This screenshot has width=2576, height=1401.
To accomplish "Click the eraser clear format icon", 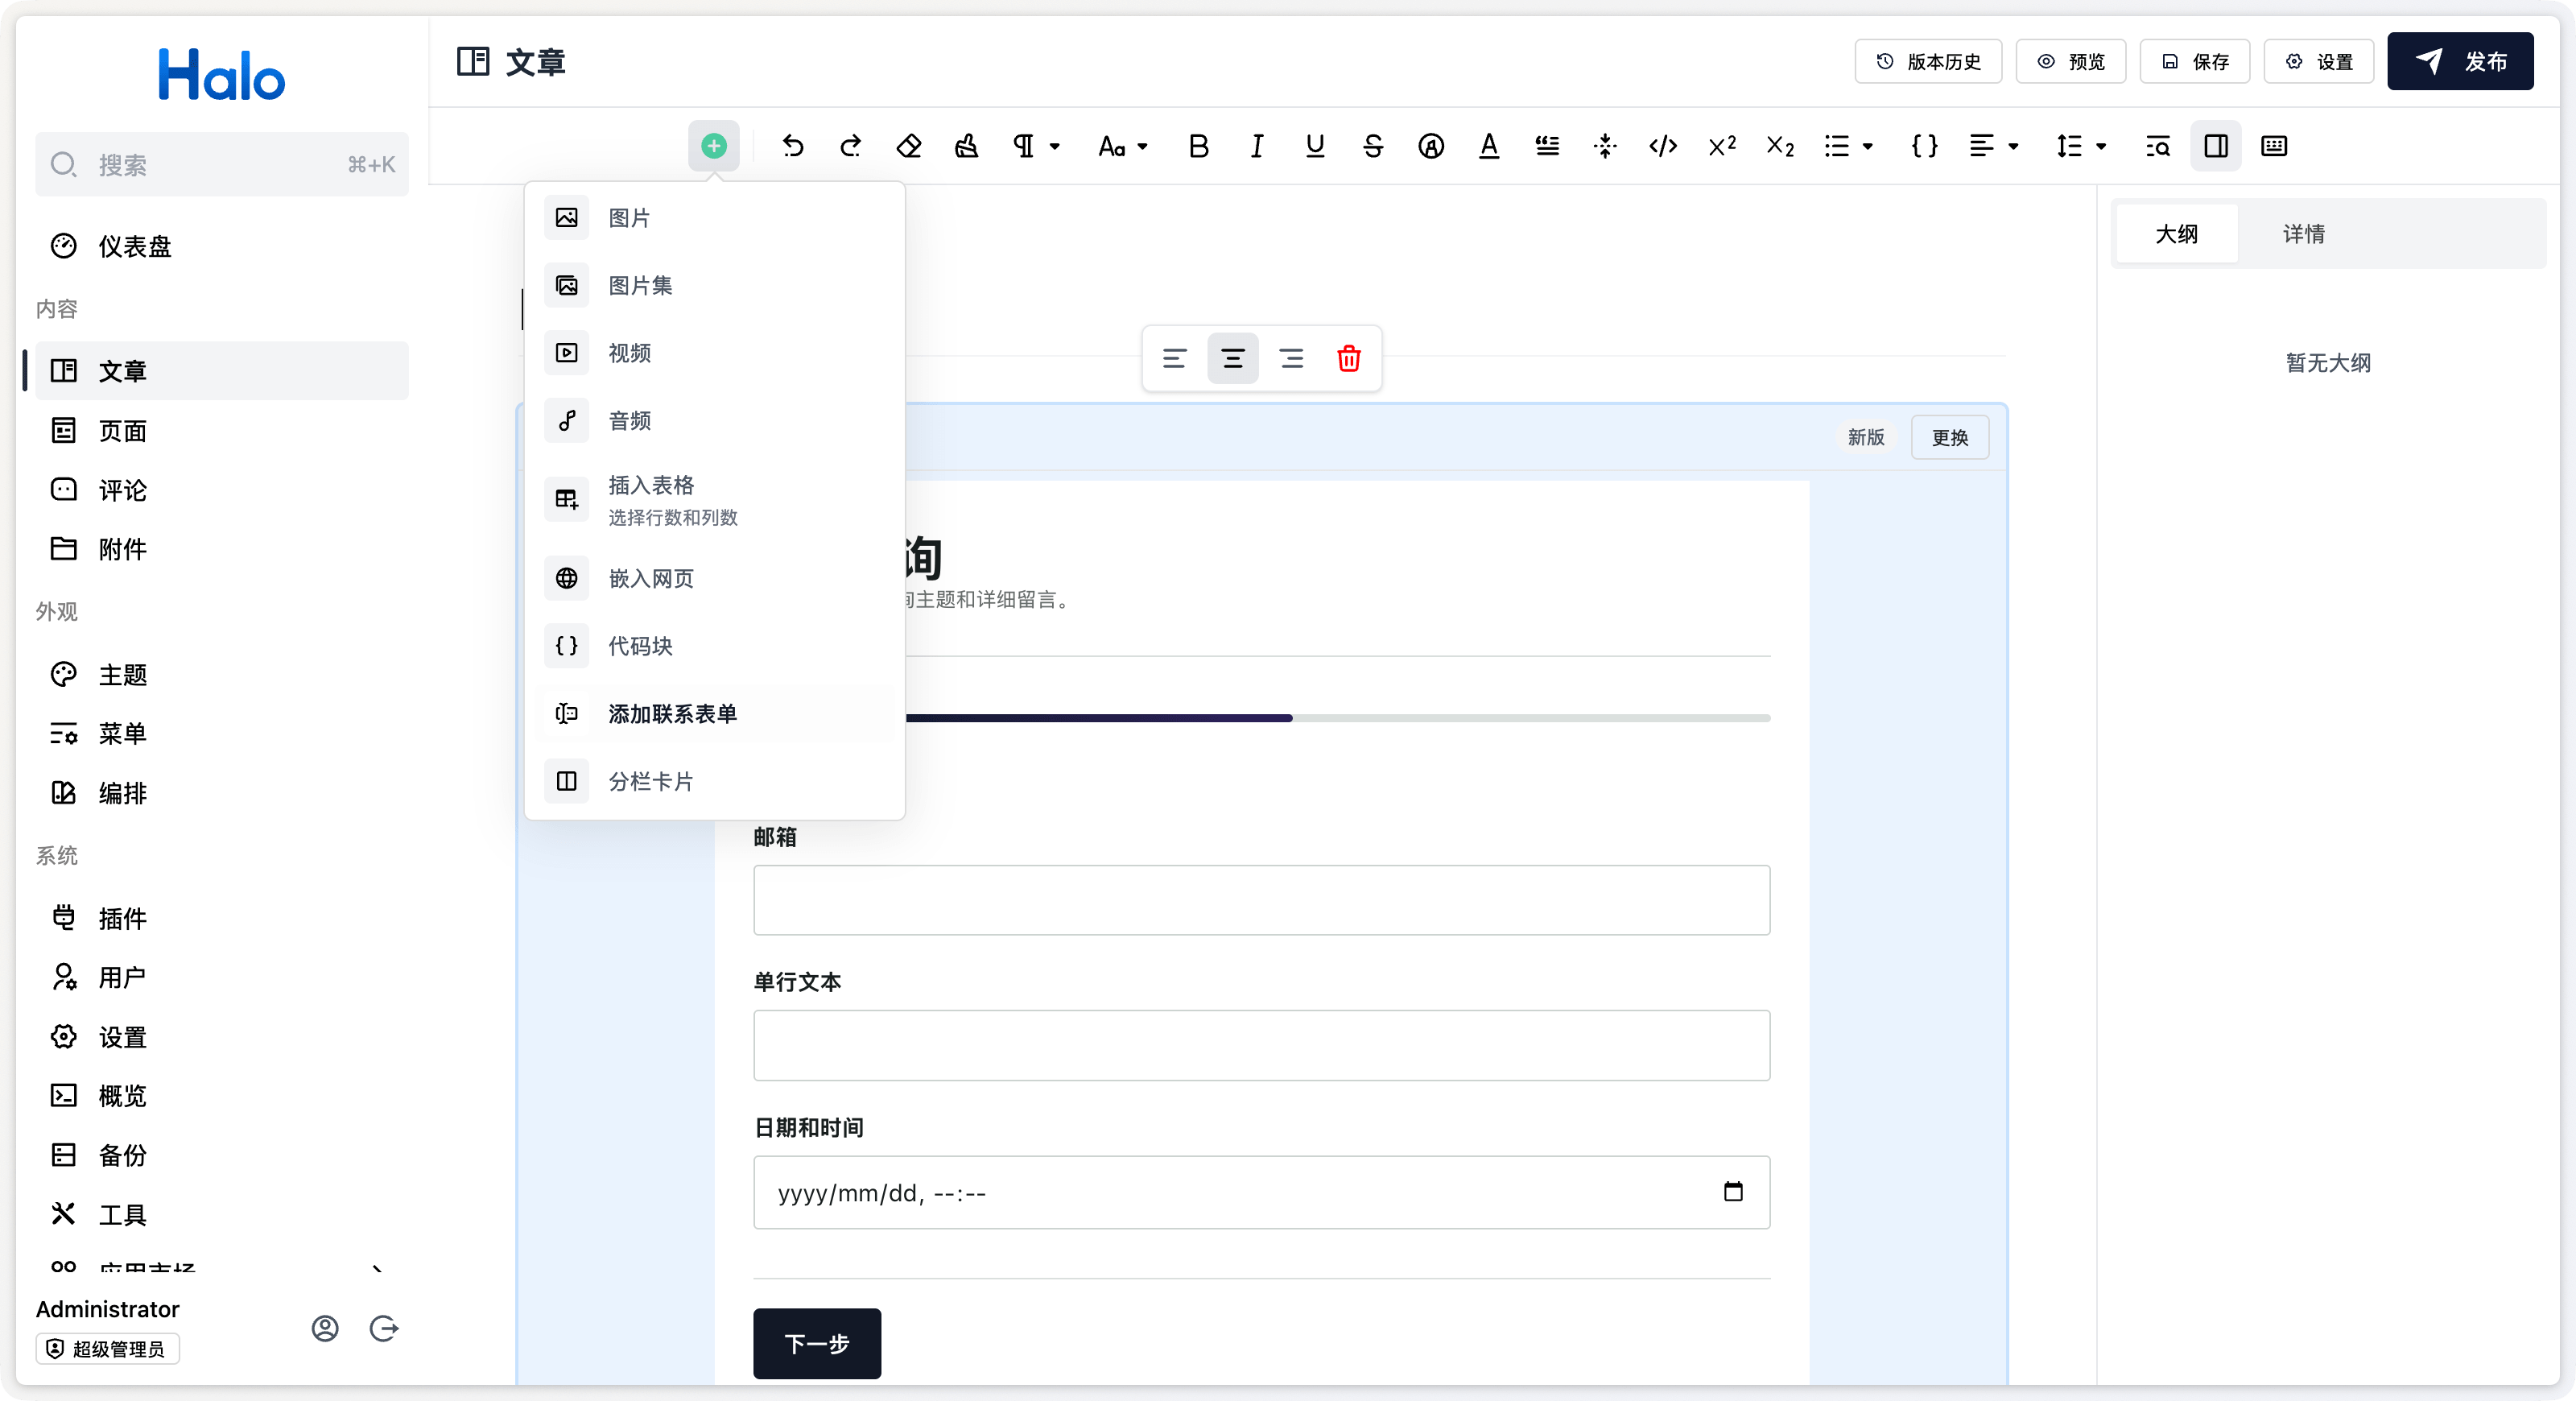I will (908, 146).
